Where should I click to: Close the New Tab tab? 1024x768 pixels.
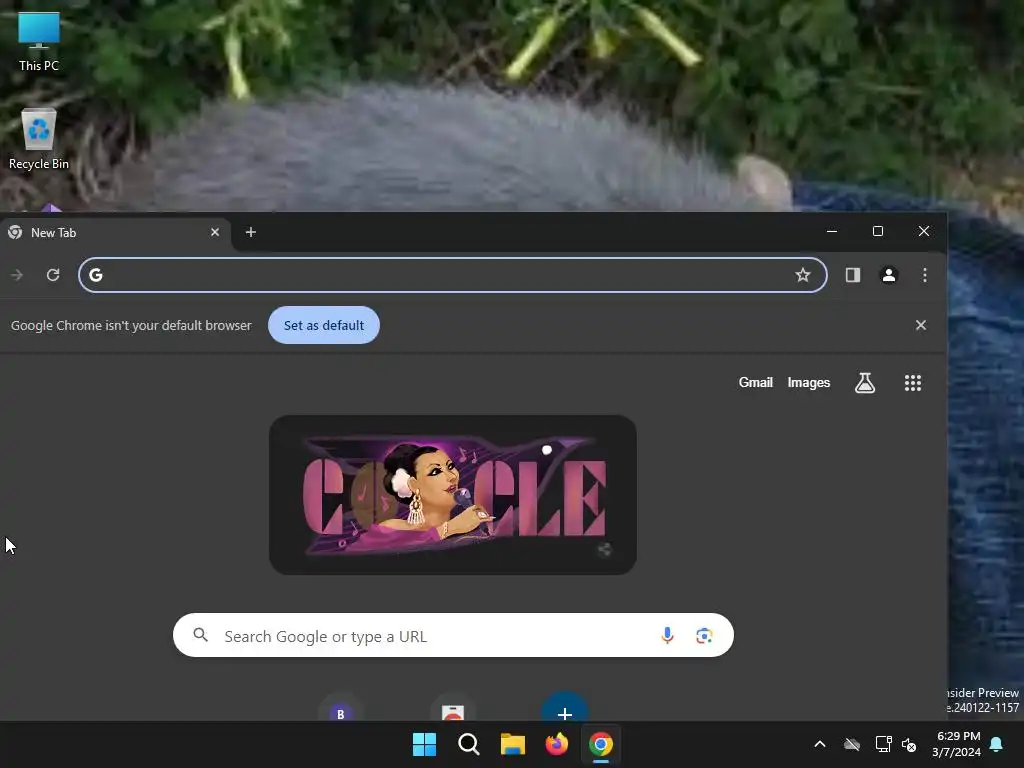pyautogui.click(x=215, y=232)
